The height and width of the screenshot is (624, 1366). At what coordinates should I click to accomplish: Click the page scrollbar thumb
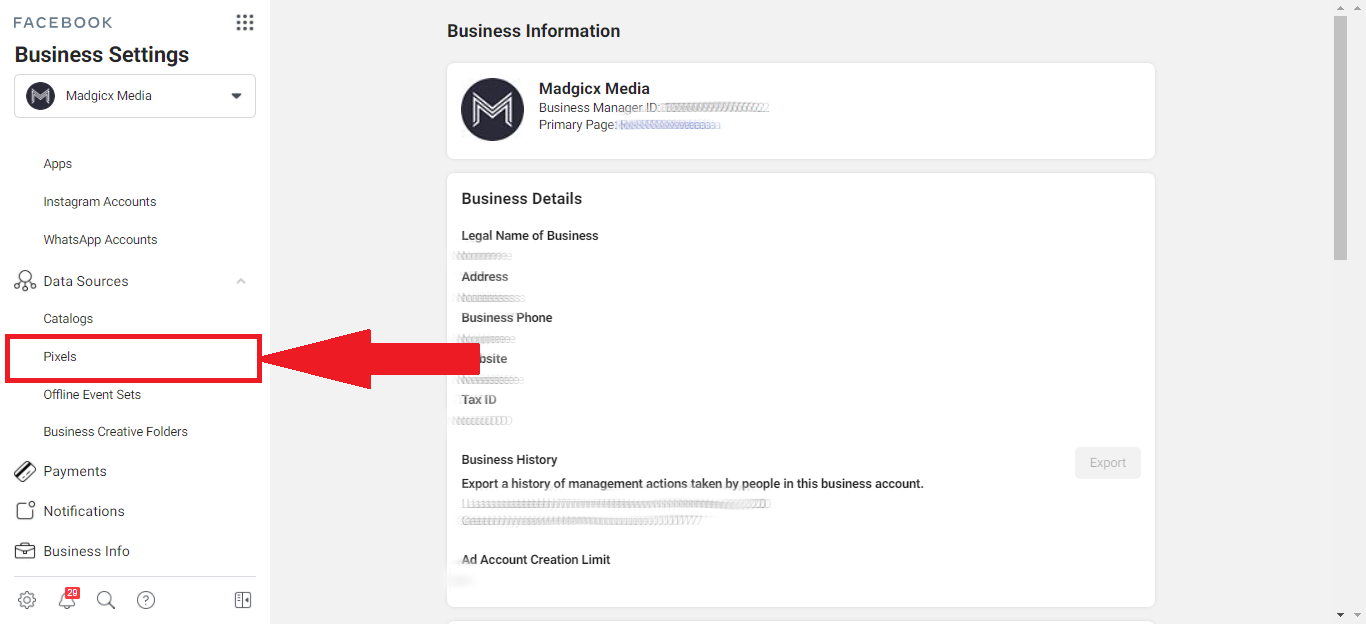tap(1341, 138)
